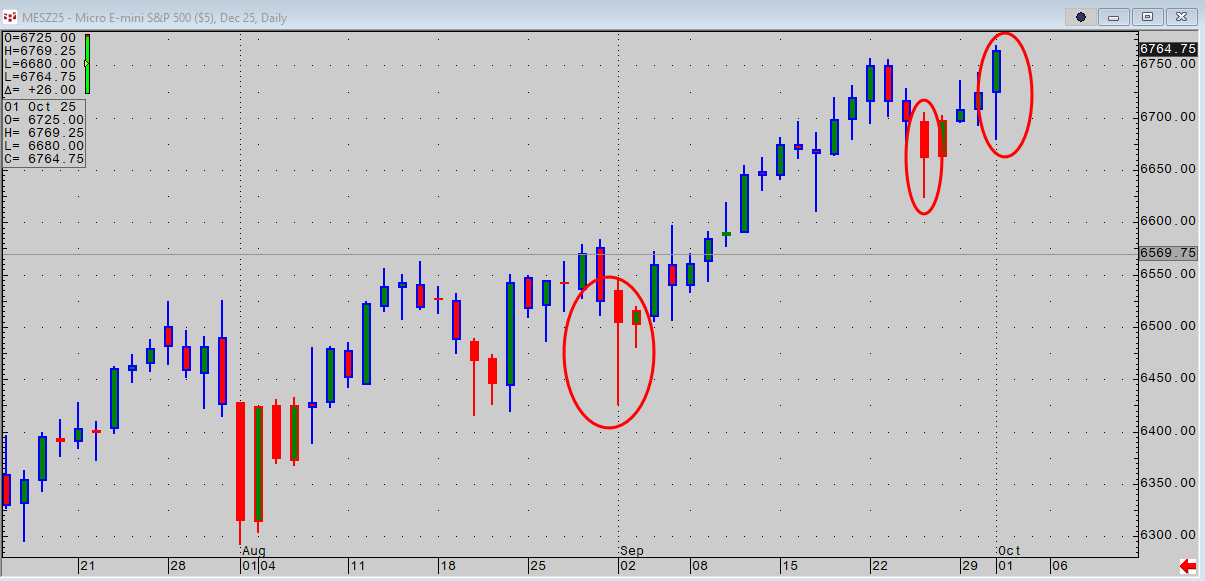Image resolution: width=1205 pixels, height=581 pixels.
Task: Click the 6650.00 price scale label
Action: (x=1168, y=169)
